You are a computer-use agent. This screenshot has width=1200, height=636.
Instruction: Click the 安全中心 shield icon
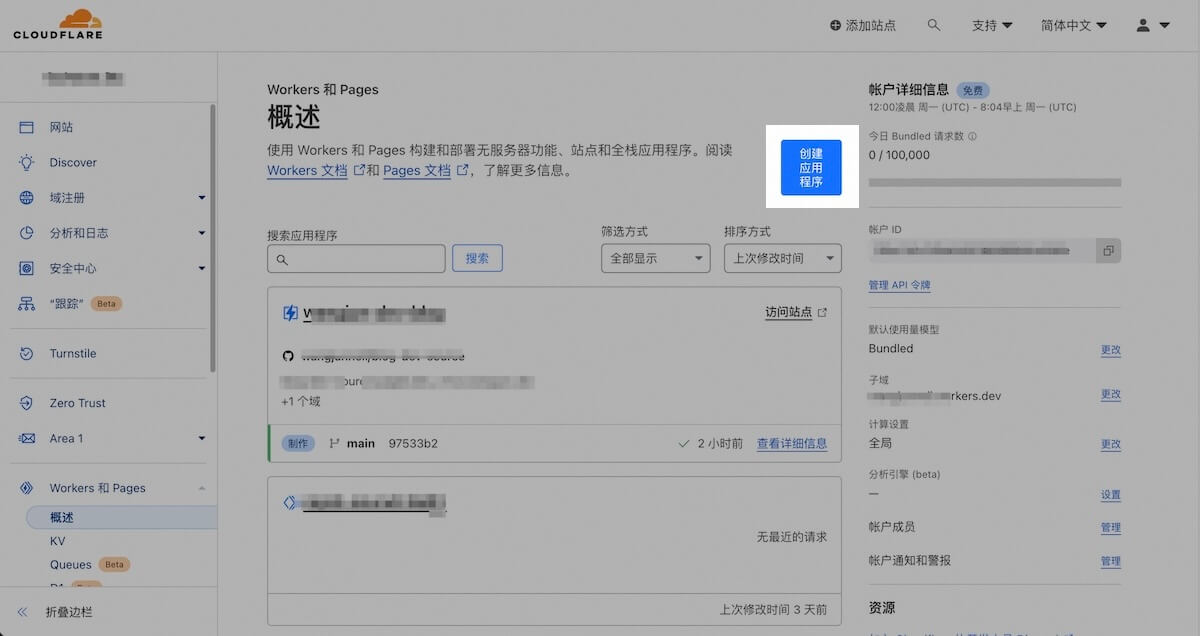[x=25, y=268]
